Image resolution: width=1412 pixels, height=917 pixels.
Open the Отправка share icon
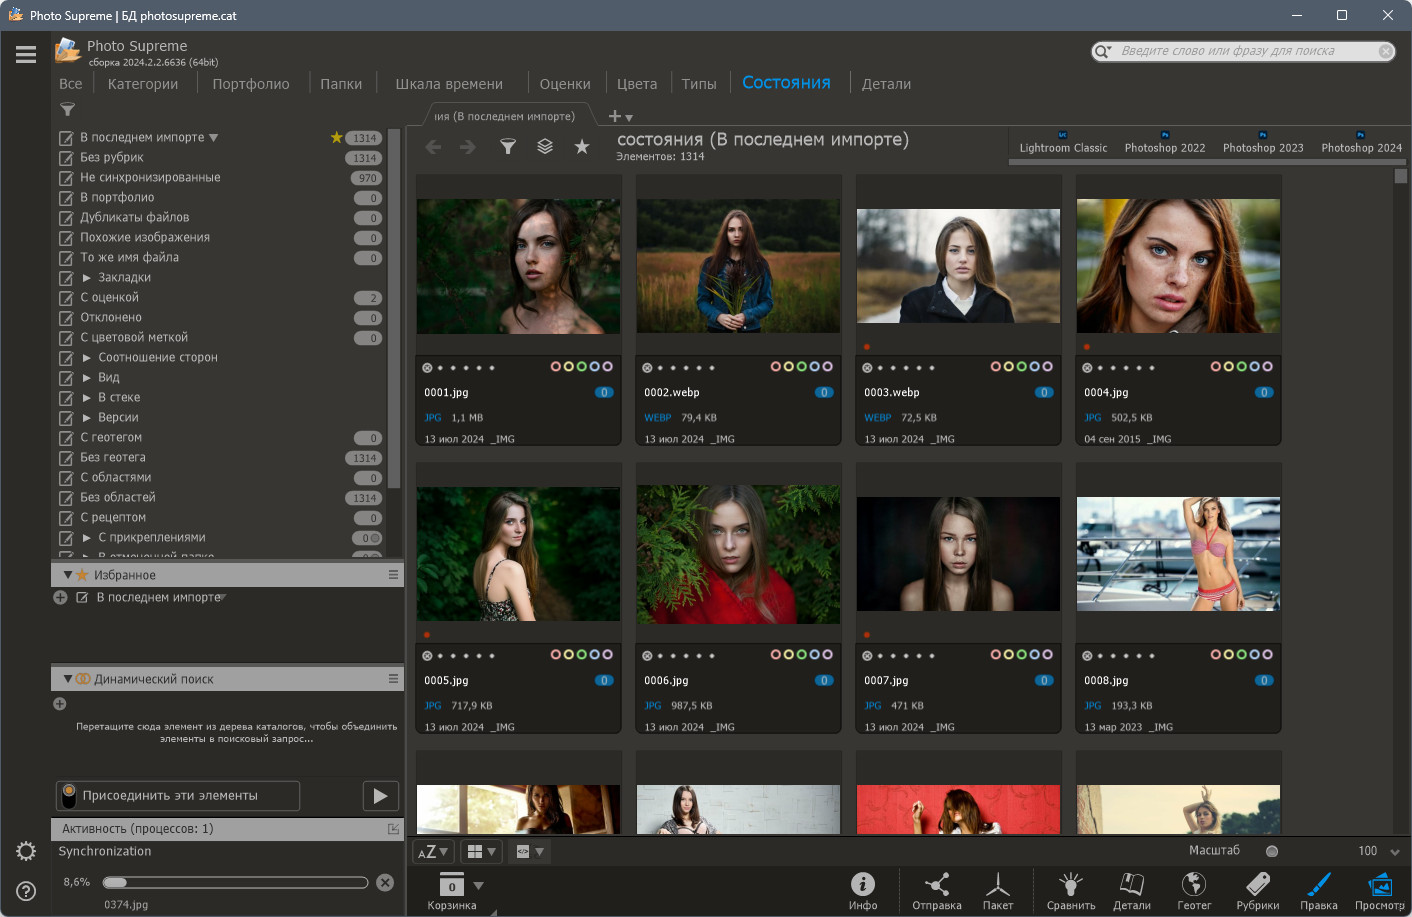[x=937, y=884]
